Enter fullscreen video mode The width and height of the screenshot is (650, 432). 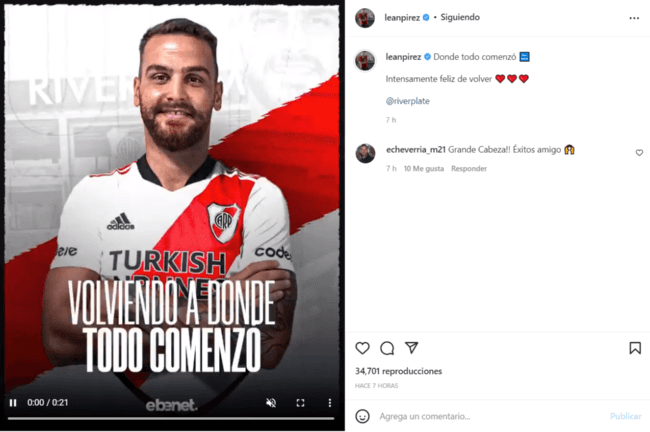point(300,403)
